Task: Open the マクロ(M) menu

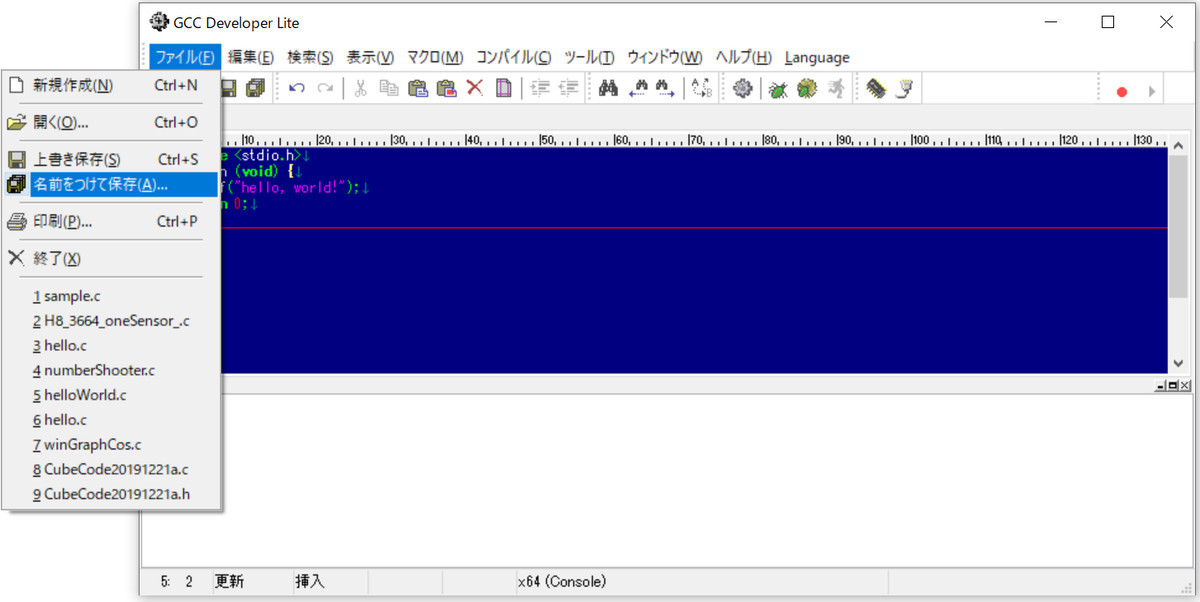Action: coord(435,57)
